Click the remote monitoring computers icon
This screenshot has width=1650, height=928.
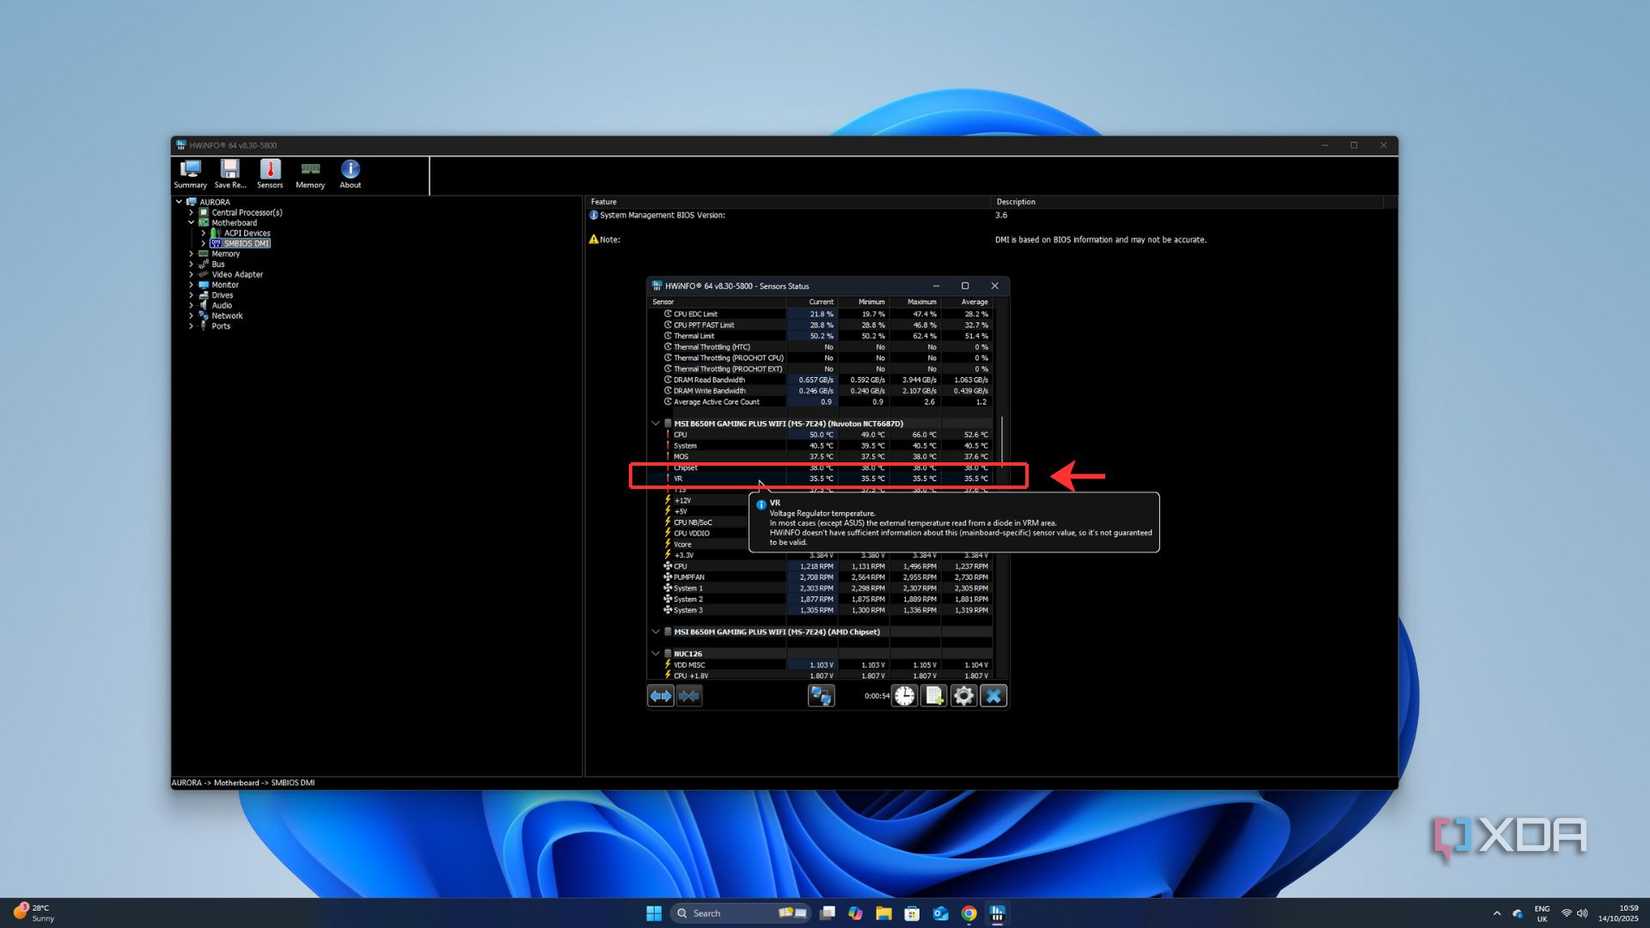click(821, 696)
